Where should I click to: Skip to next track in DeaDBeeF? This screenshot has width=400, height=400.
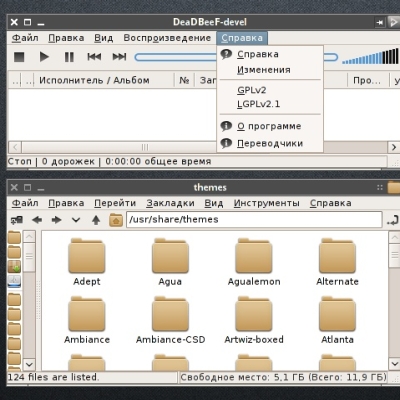point(119,57)
